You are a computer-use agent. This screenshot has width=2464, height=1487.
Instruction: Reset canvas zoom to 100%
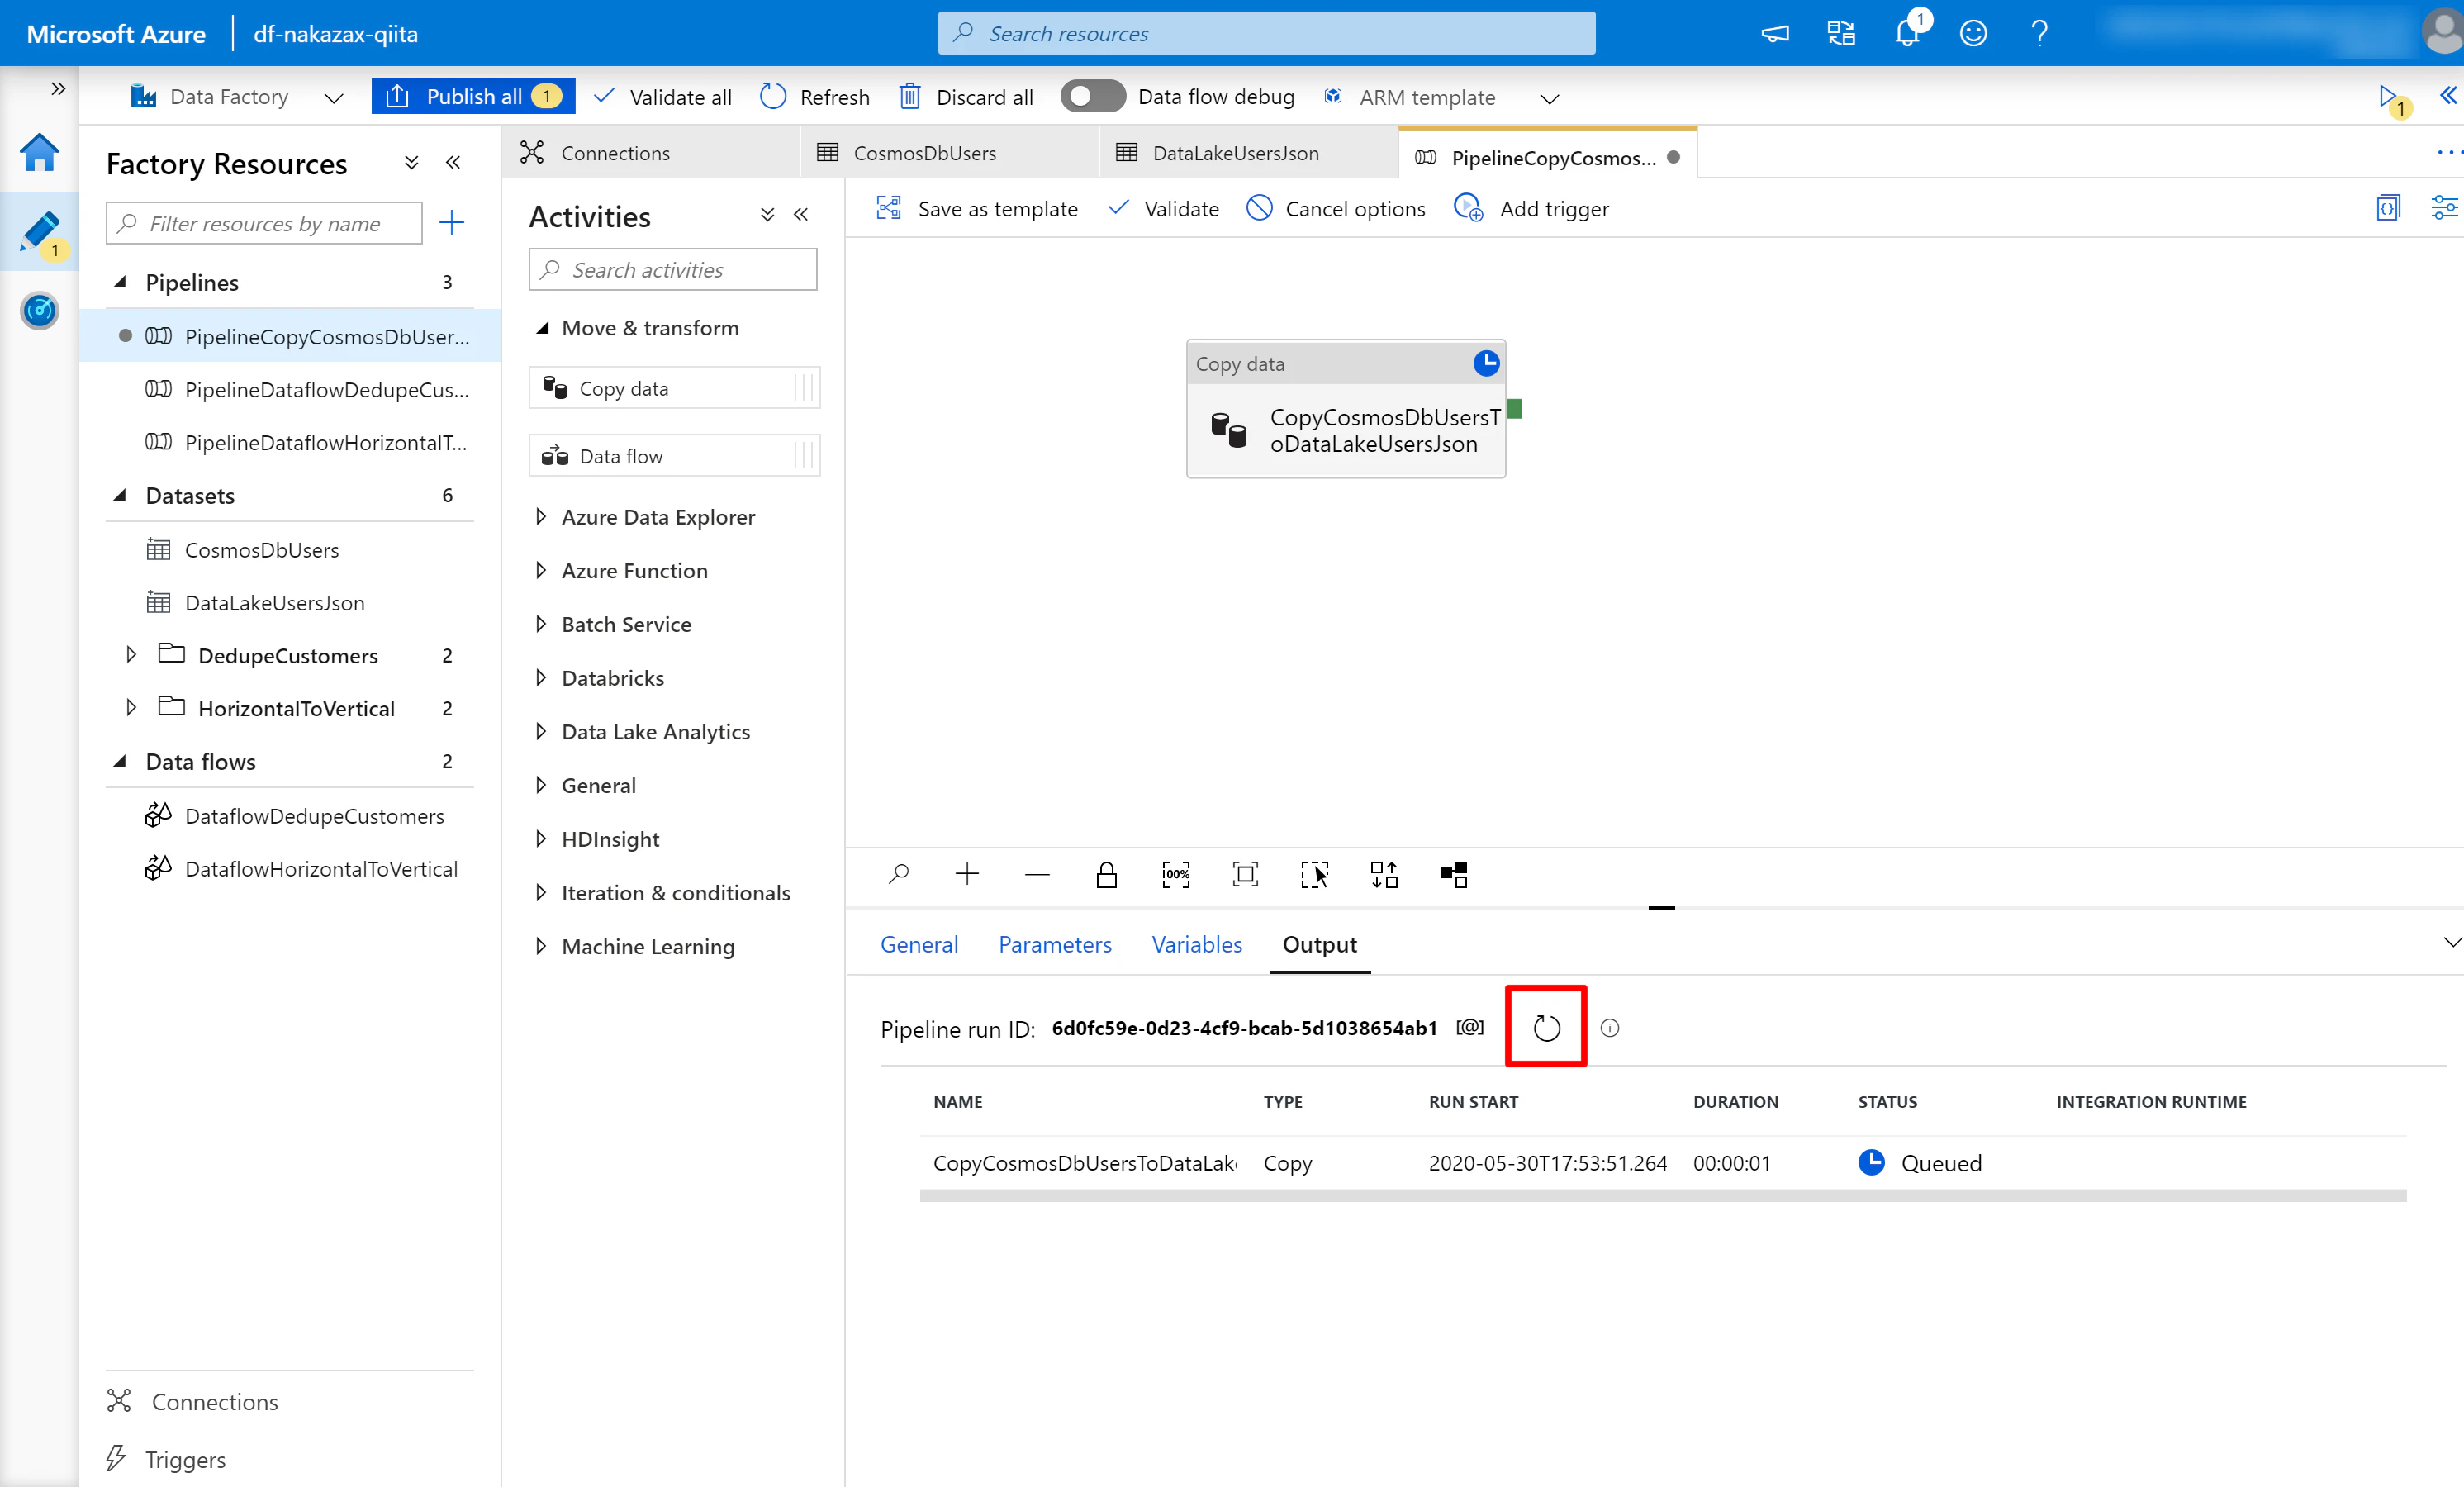[1176, 875]
